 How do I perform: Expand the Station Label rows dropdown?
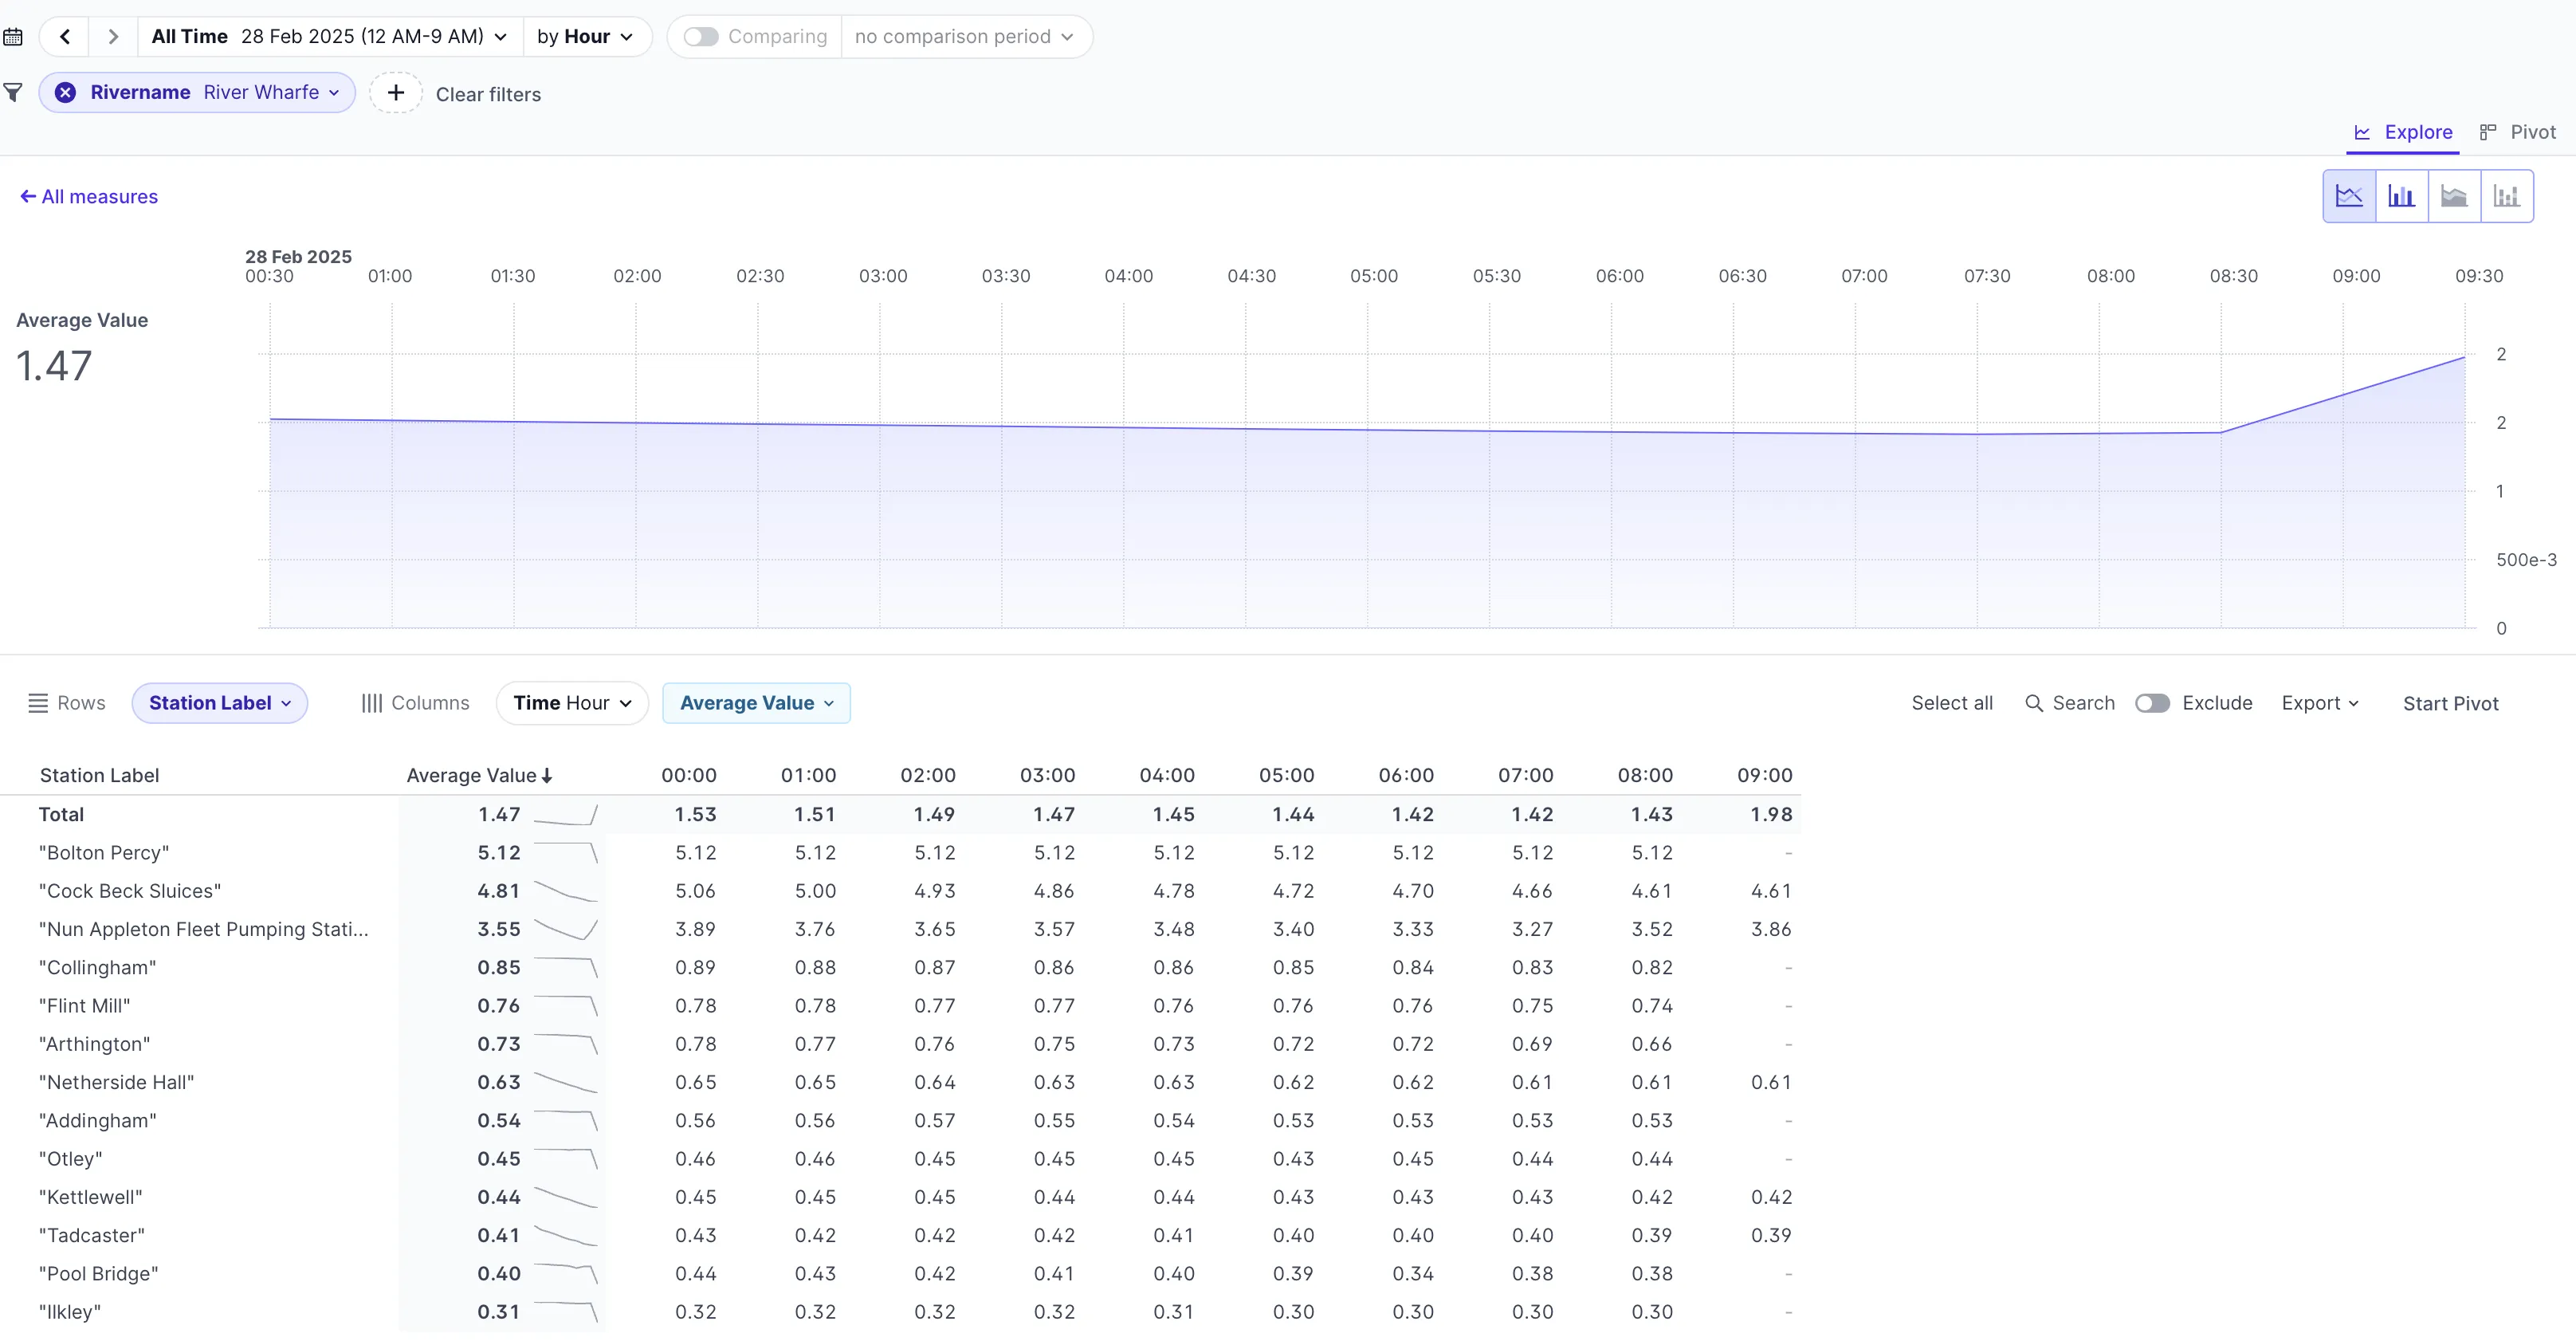click(x=220, y=703)
